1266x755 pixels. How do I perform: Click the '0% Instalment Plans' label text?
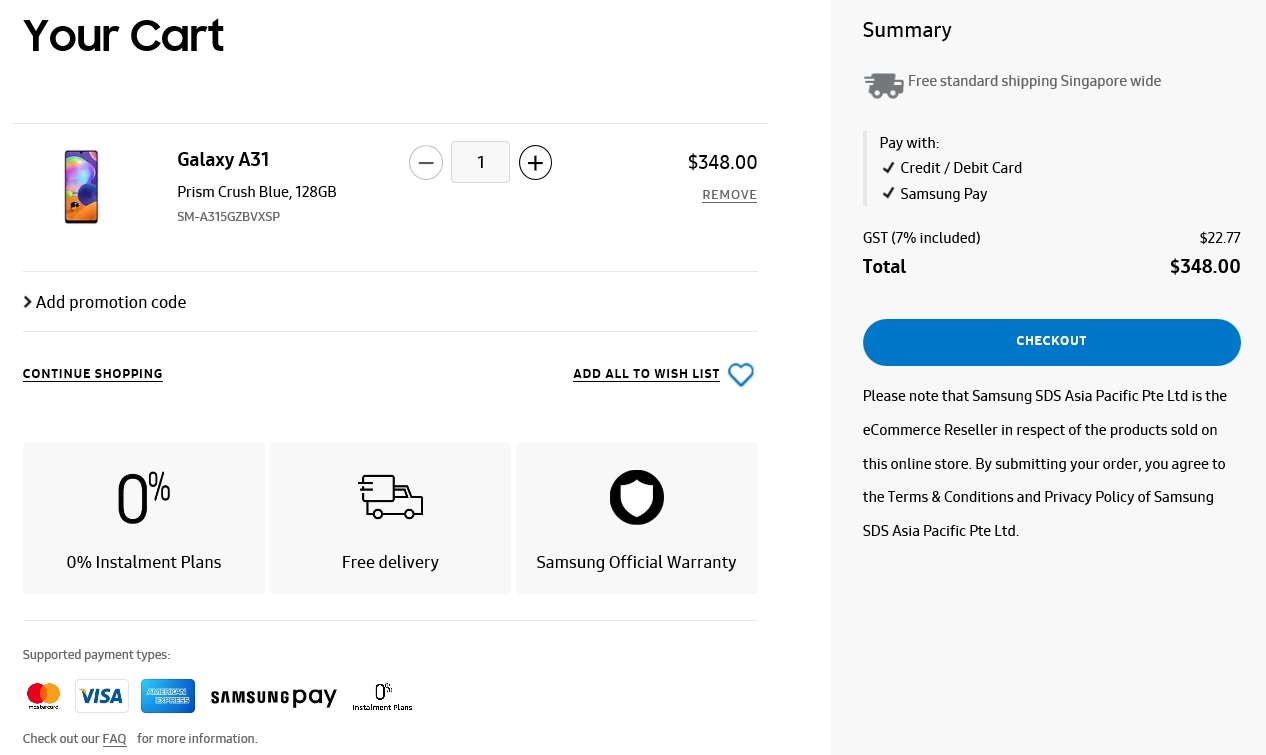point(144,562)
